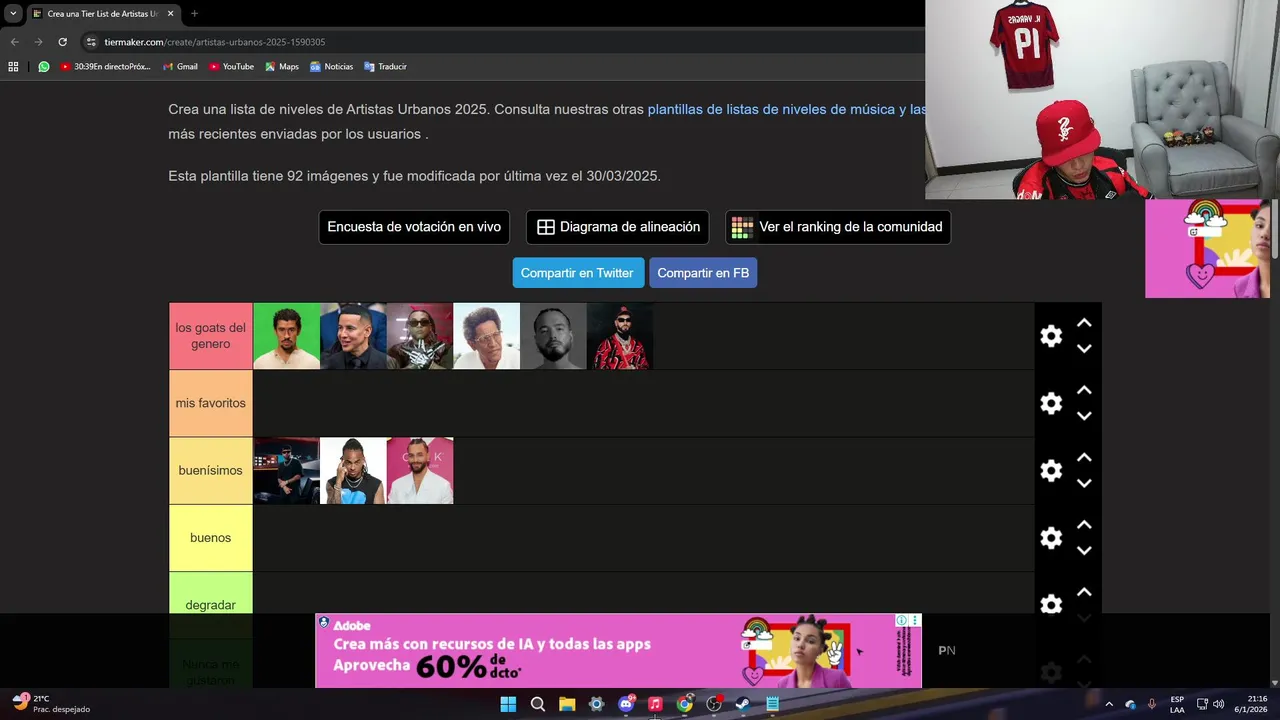Open File Explorer from taskbar
The image size is (1280, 720).
click(x=567, y=704)
